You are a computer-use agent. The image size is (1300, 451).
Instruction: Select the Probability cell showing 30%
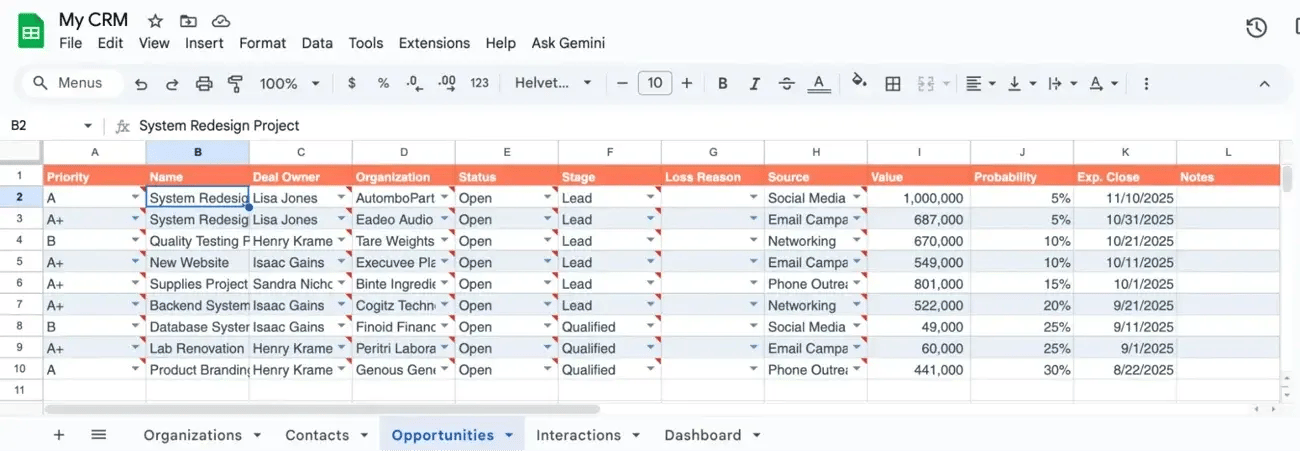point(1022,370)
